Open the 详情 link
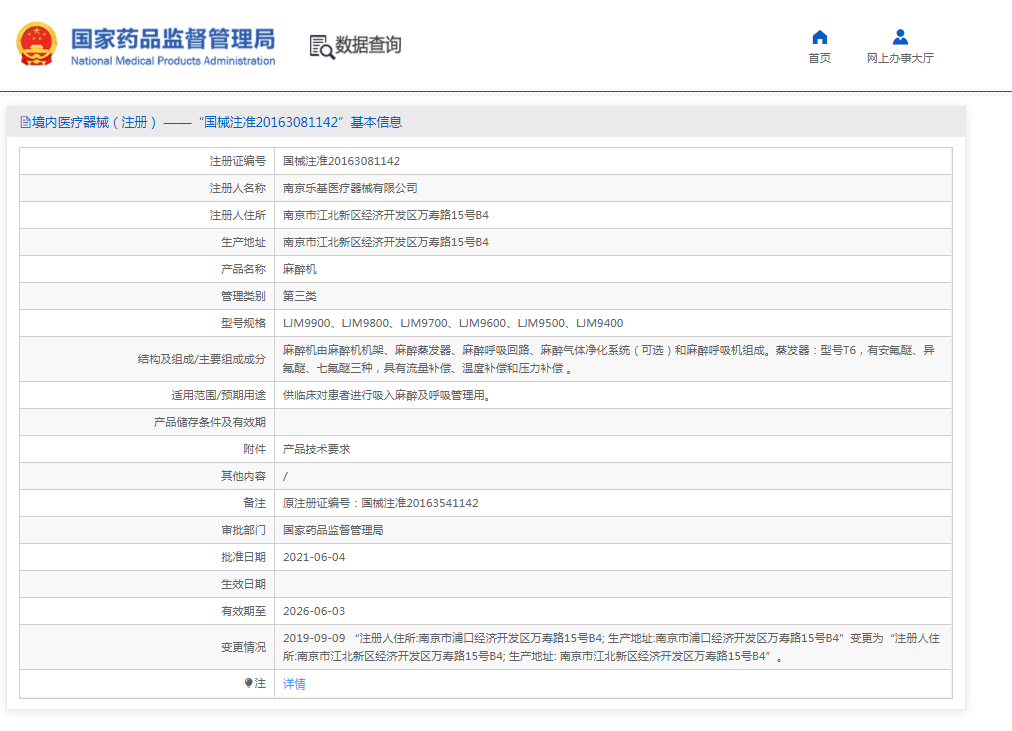Image resolution: width=1012 pixels, height=731 pixels. pyautogui.click(x=294, y=684)
